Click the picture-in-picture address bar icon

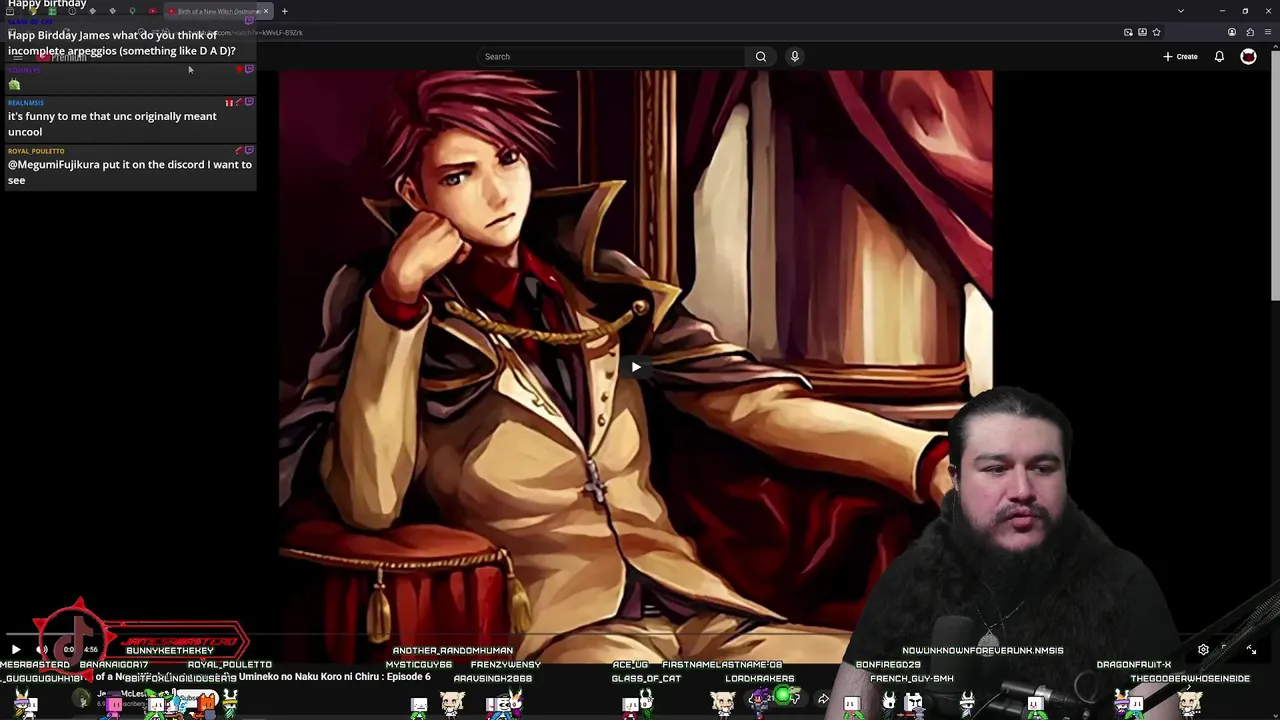1128,32
